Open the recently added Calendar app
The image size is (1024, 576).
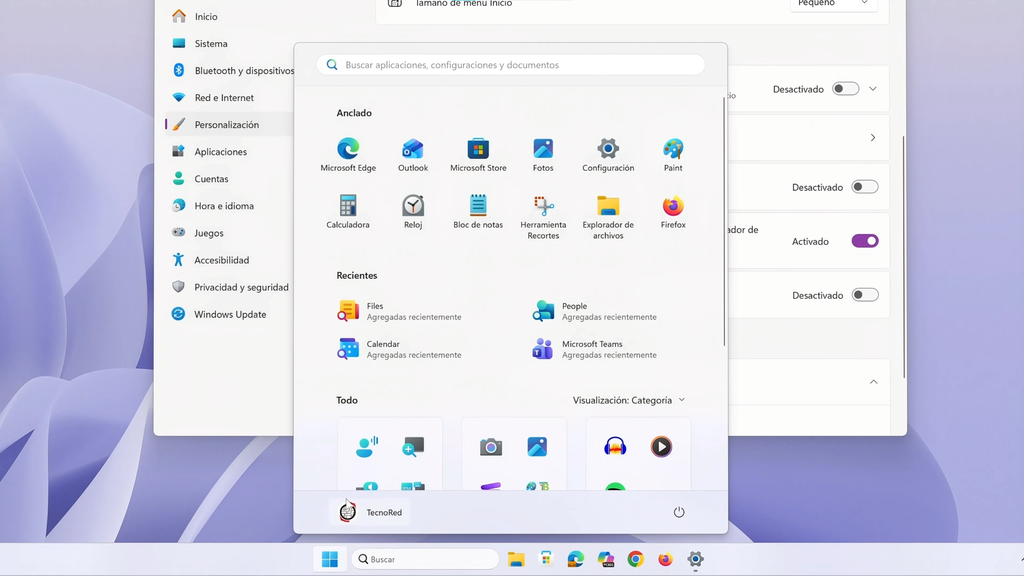click(400, 349)
